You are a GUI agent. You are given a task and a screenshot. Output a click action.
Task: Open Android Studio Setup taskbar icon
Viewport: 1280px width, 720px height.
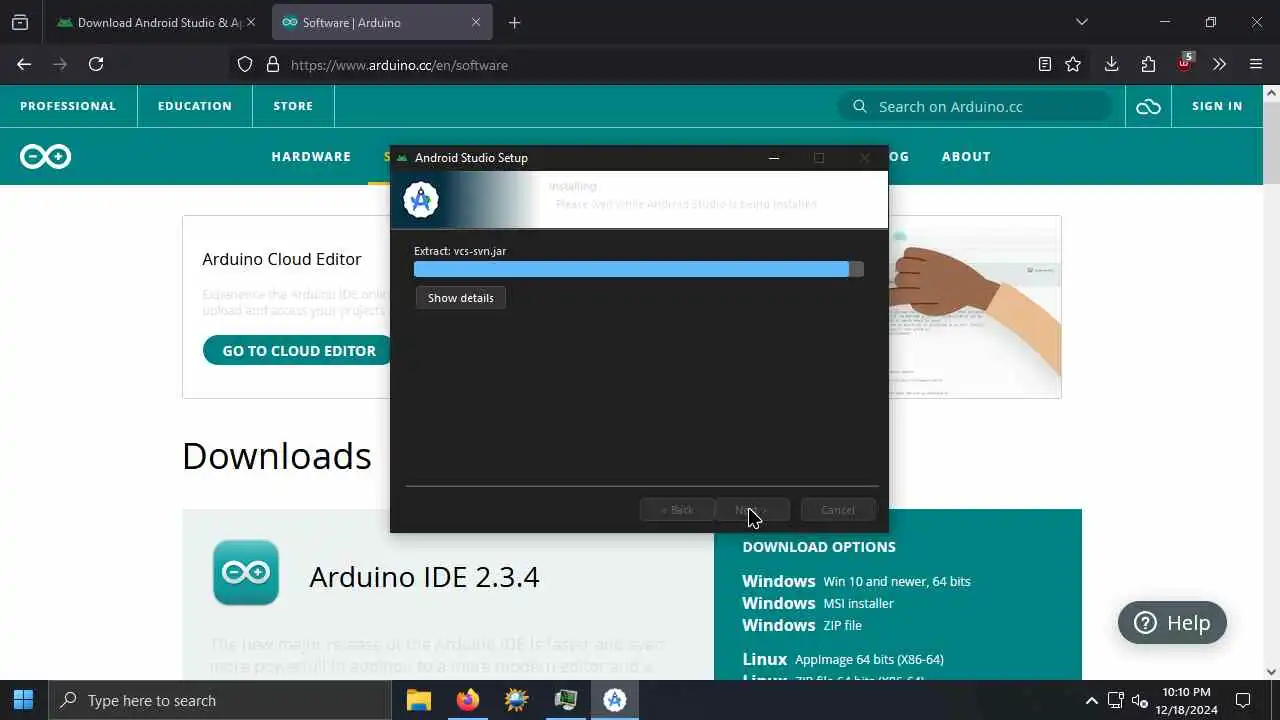[x=615, y=700]
